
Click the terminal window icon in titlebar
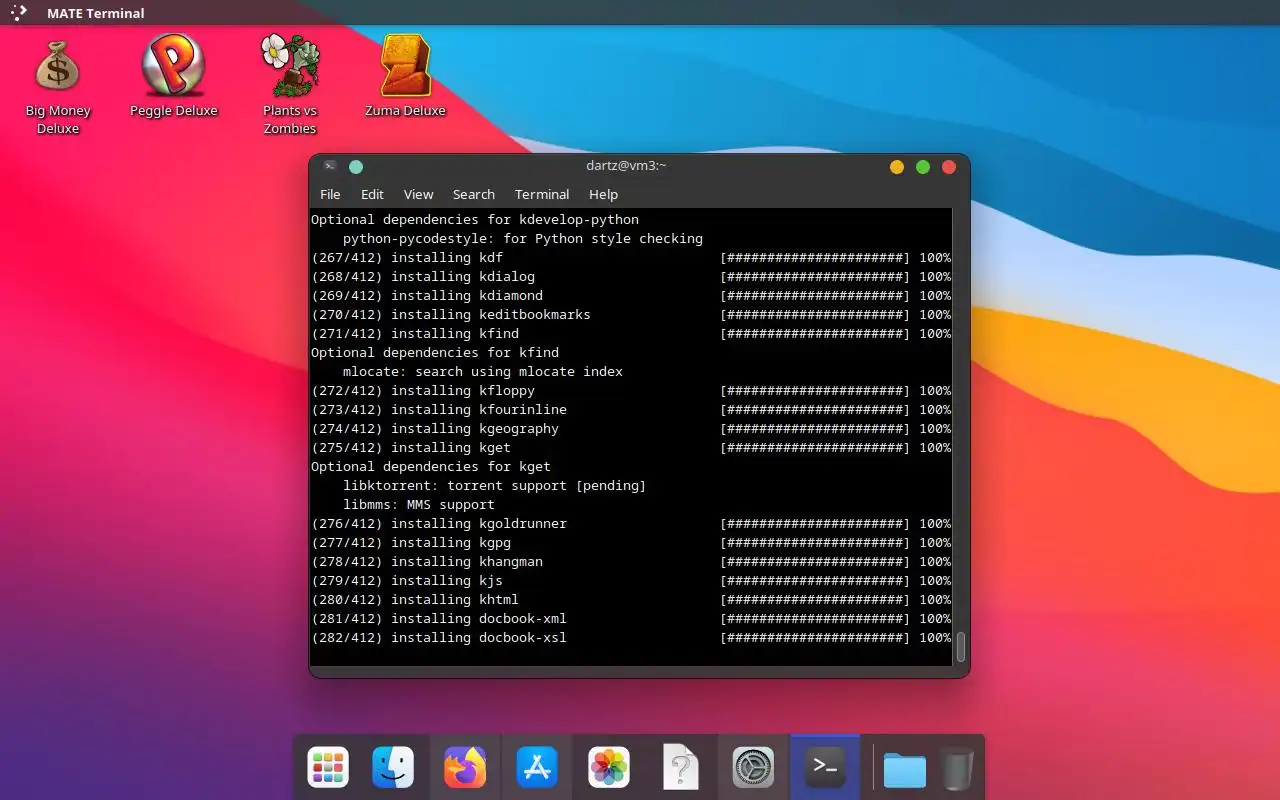(329, 166)
